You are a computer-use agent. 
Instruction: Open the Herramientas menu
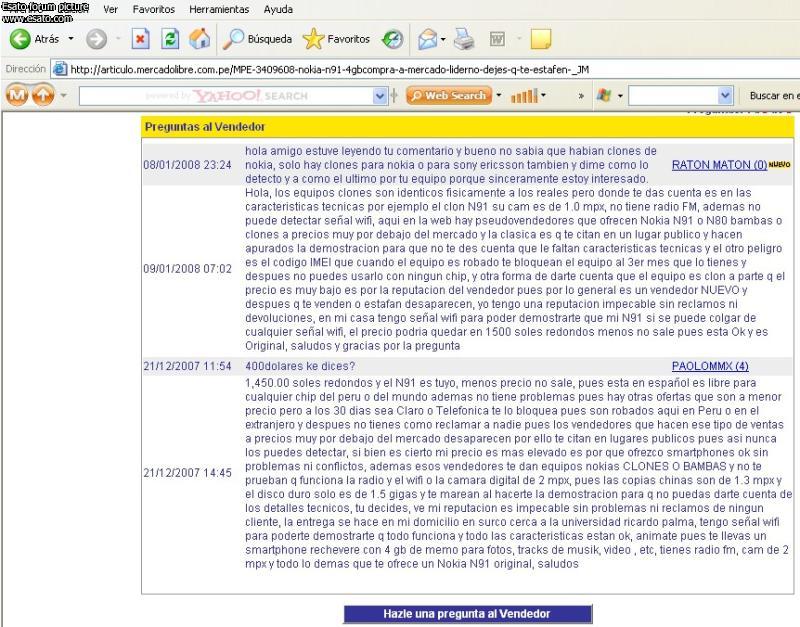pos(219,9)
